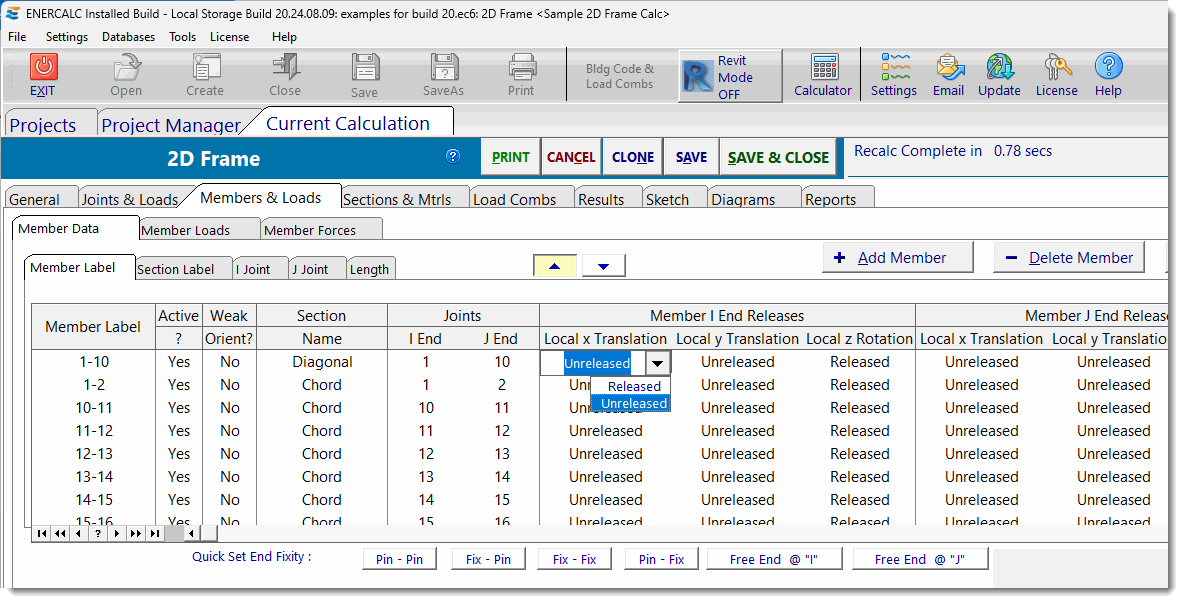The image size is (1183, 603).
Task: Expand the Local x Translation dropdown arrow
Action: tap(657, 363)
